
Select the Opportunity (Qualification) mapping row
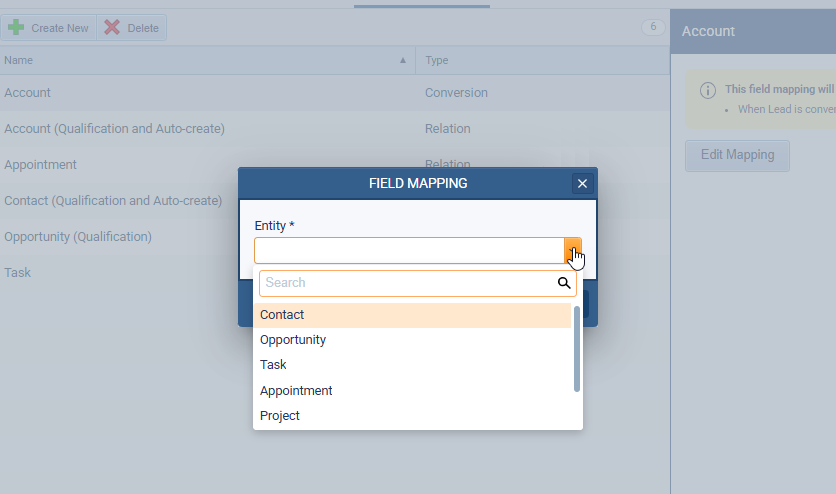(x=78, y=237)
